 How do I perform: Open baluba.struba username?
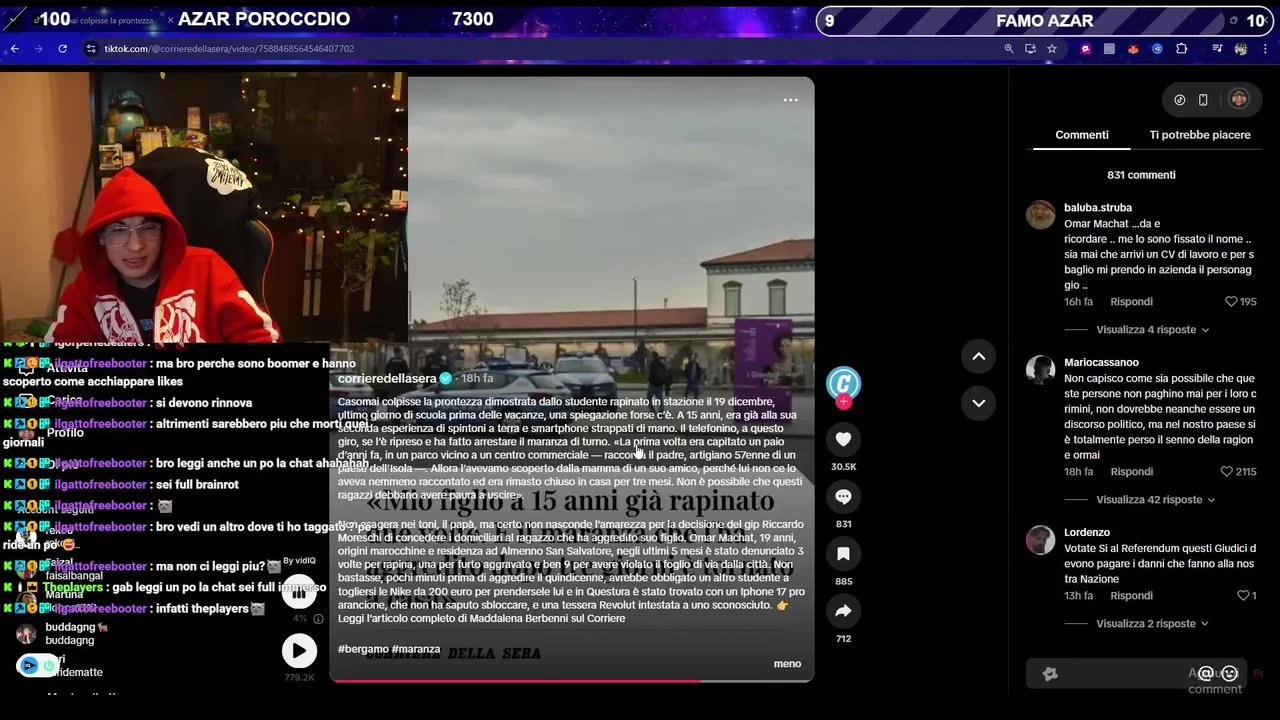(1098, 207)
